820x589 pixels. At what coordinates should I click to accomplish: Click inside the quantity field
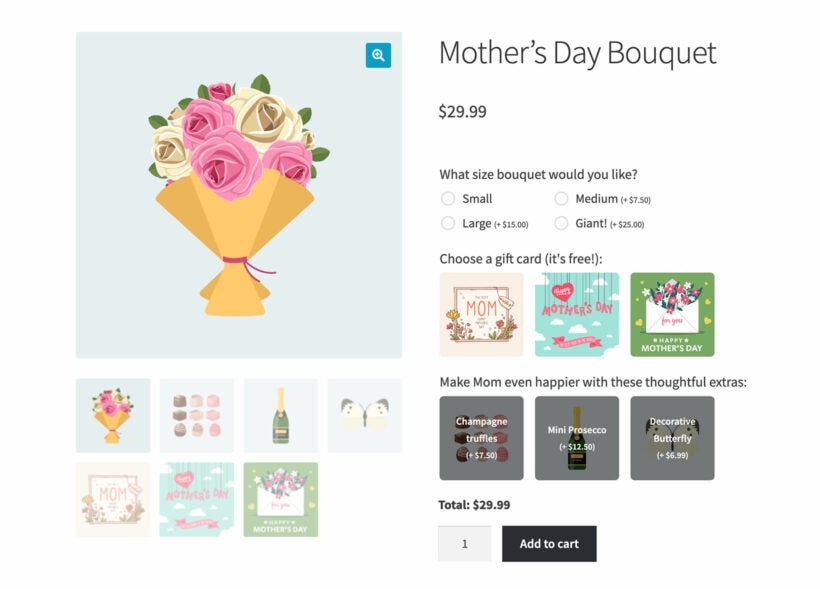click(x=464, y=544)
